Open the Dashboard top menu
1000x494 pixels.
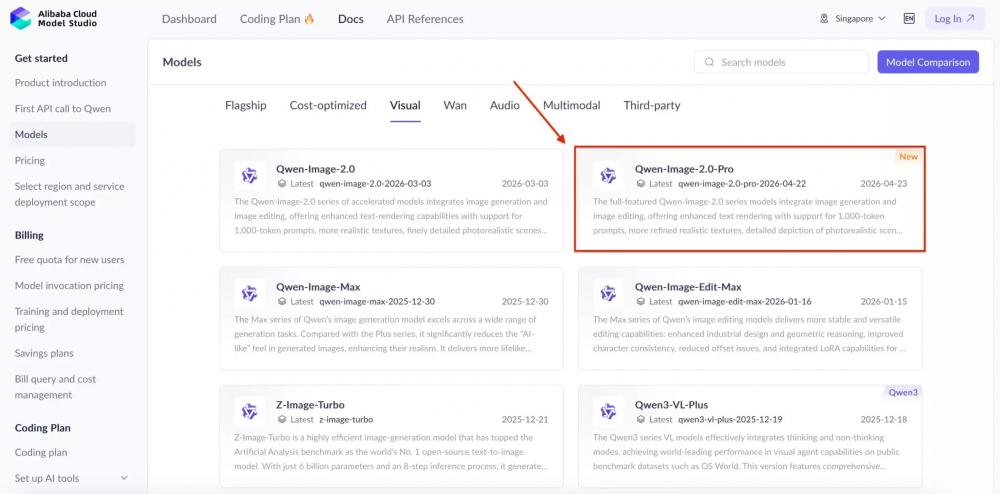coord(189,18)
